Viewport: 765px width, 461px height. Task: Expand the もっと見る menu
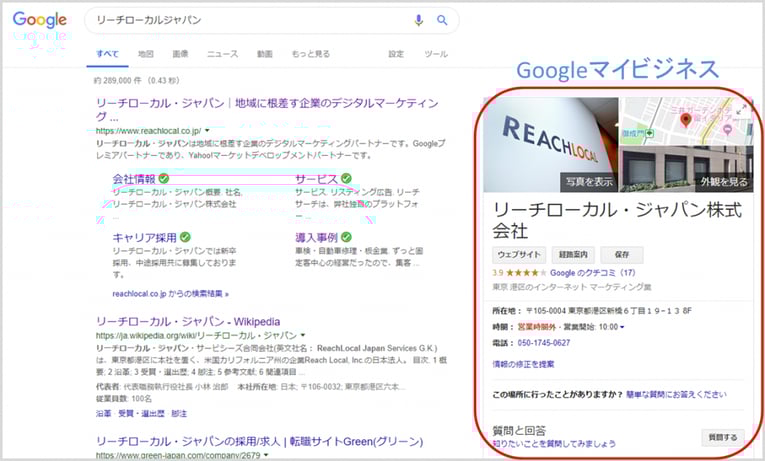point(311,54)
